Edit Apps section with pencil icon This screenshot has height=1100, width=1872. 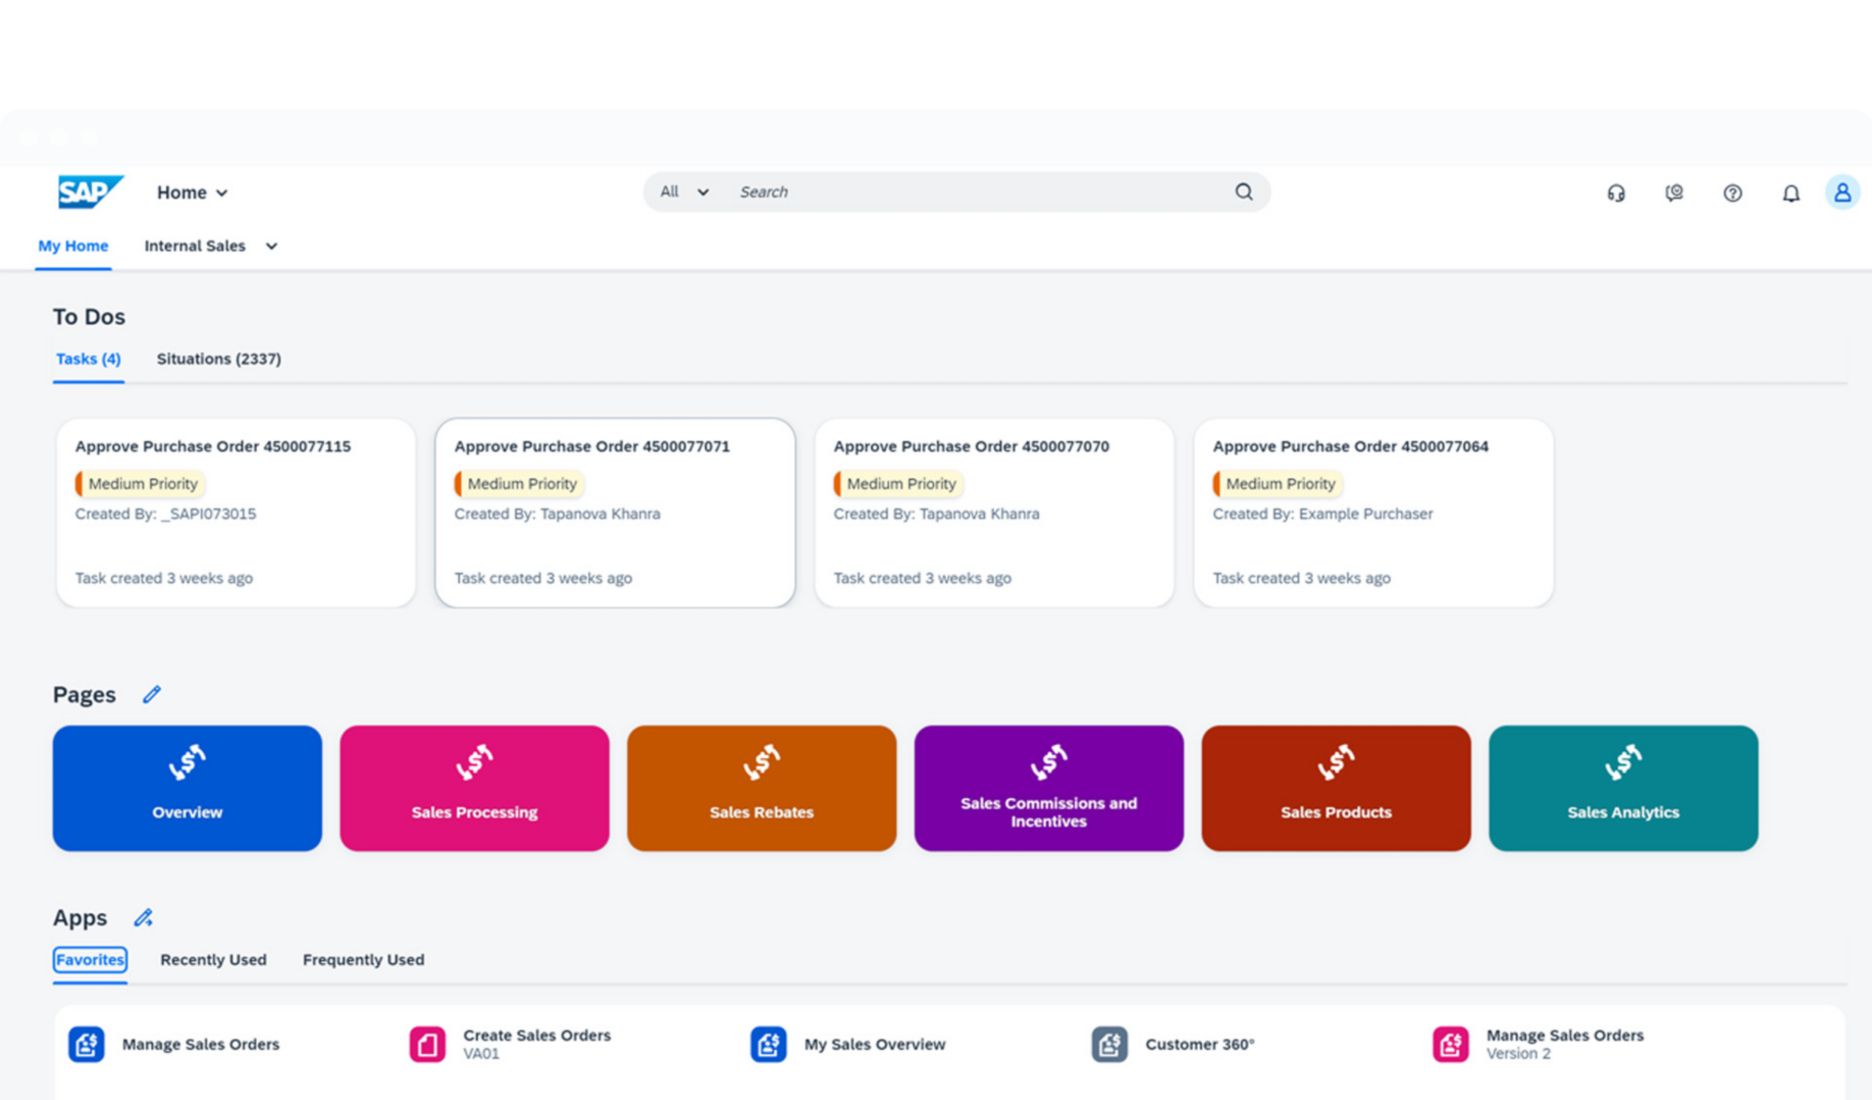(x=143, y=918)
